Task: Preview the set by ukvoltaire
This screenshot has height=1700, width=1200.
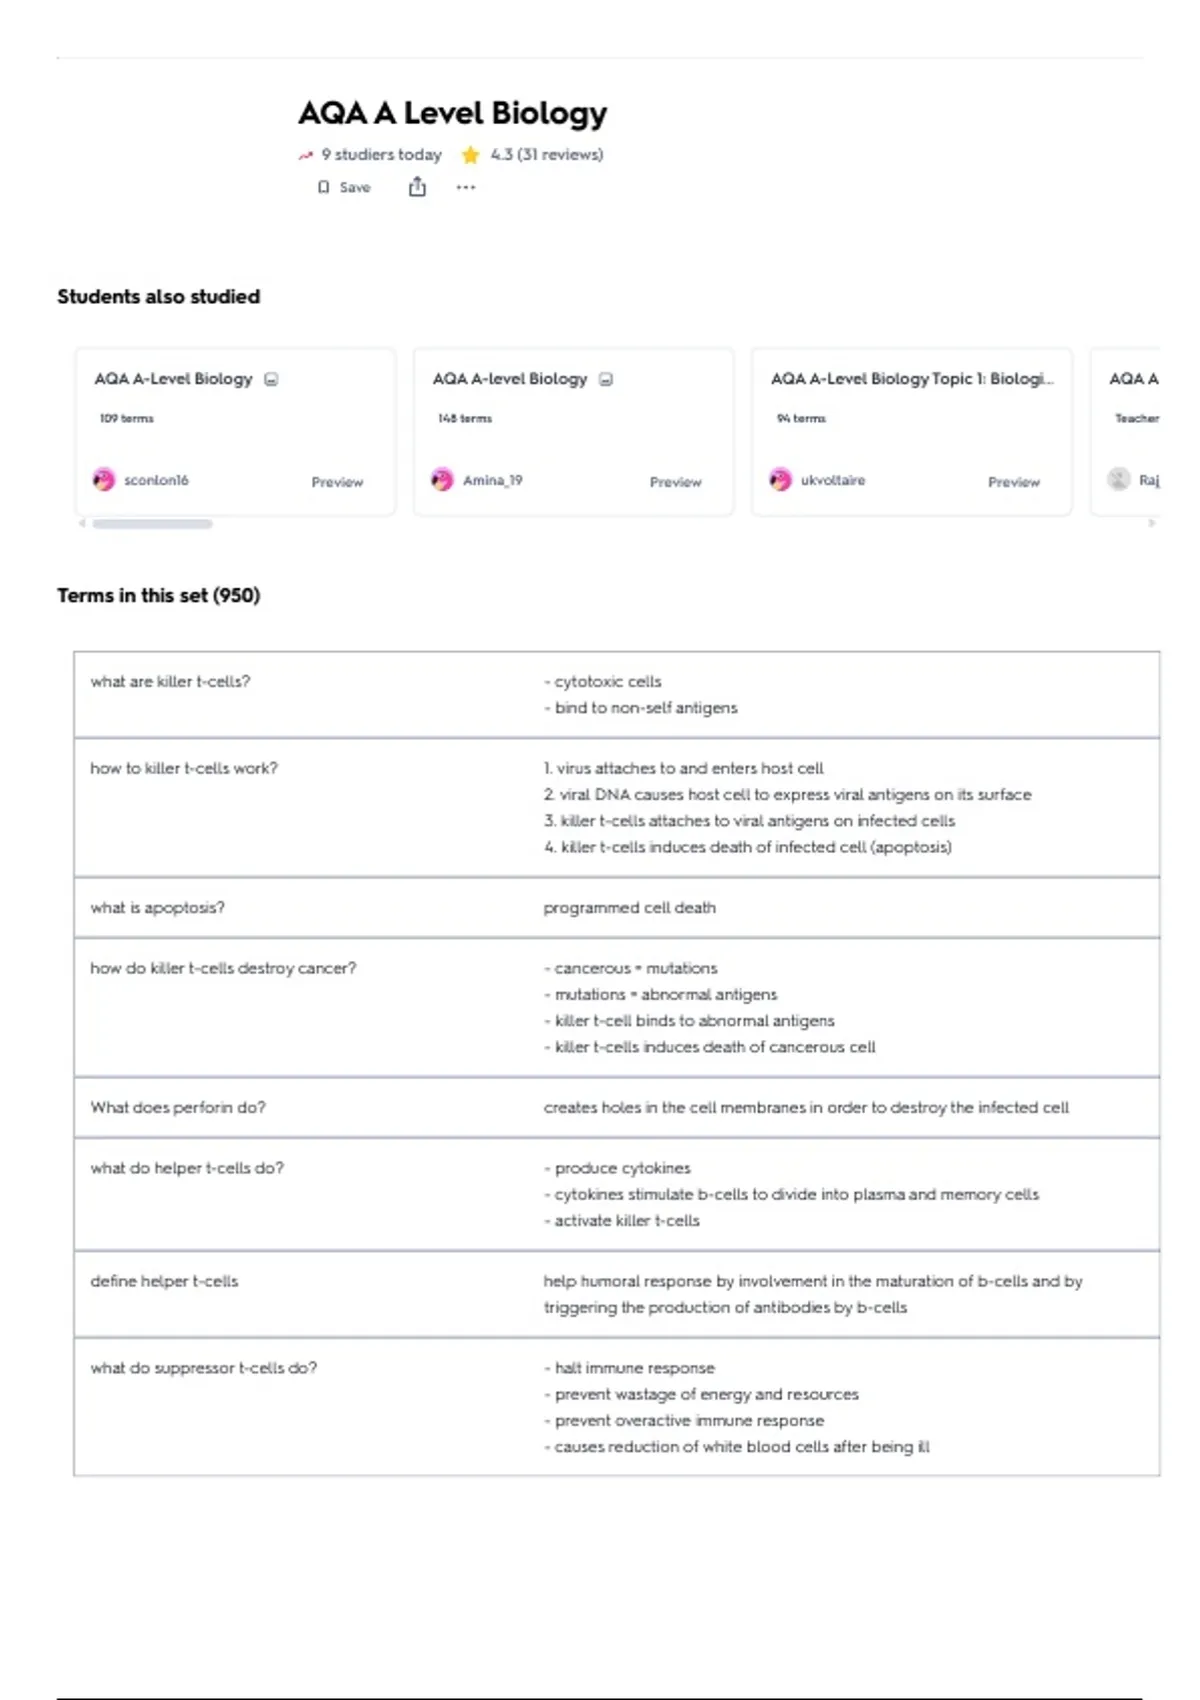Action: point(1013,482)
